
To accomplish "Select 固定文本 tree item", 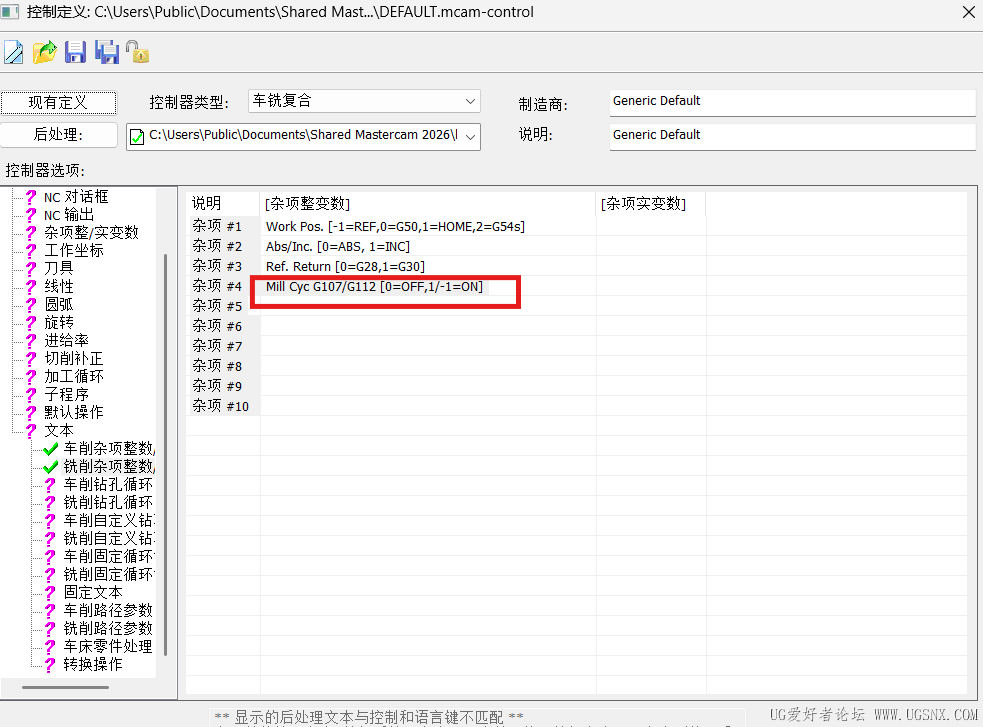I will coord(93,592).
